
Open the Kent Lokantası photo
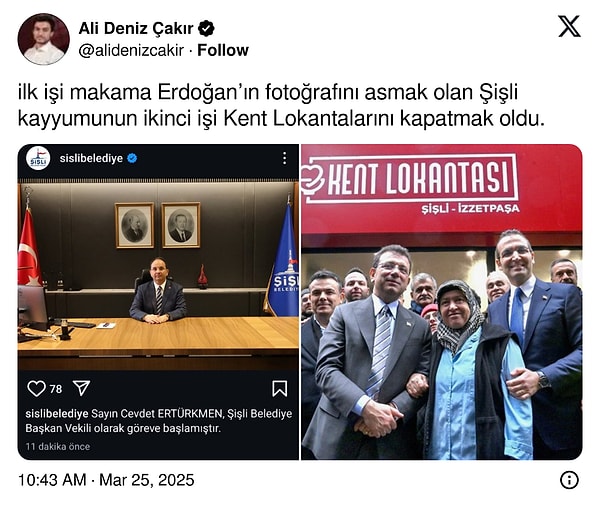442,302
